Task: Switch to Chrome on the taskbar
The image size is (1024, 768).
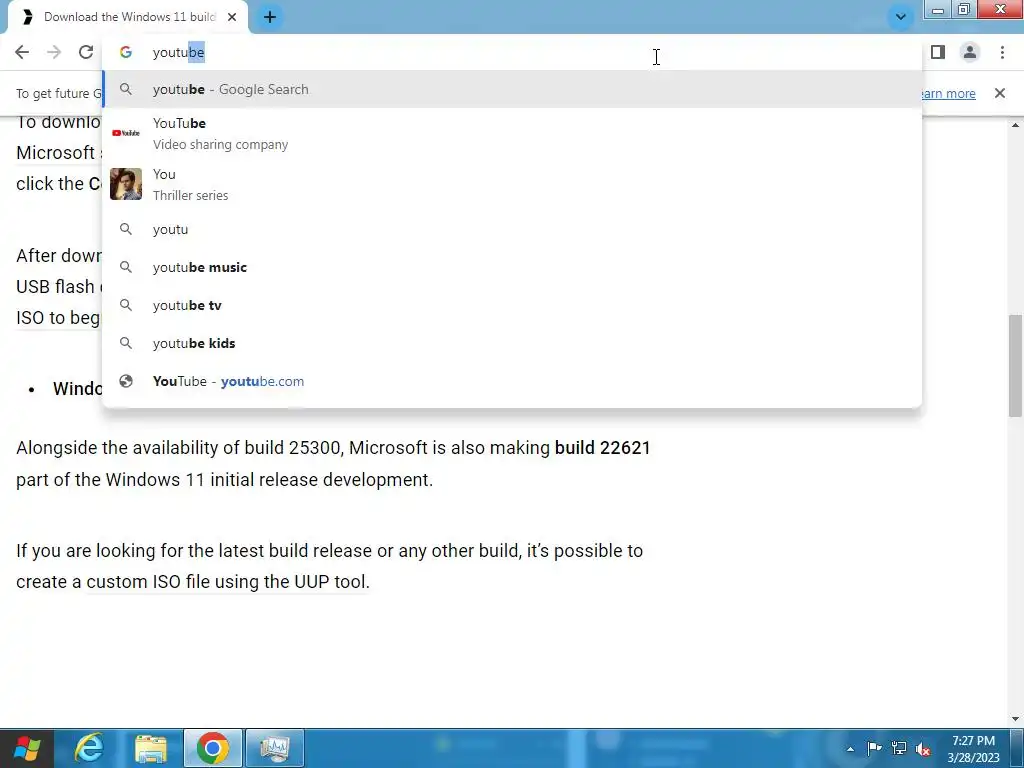Action: pyautogui.click(x=213, y=748)
